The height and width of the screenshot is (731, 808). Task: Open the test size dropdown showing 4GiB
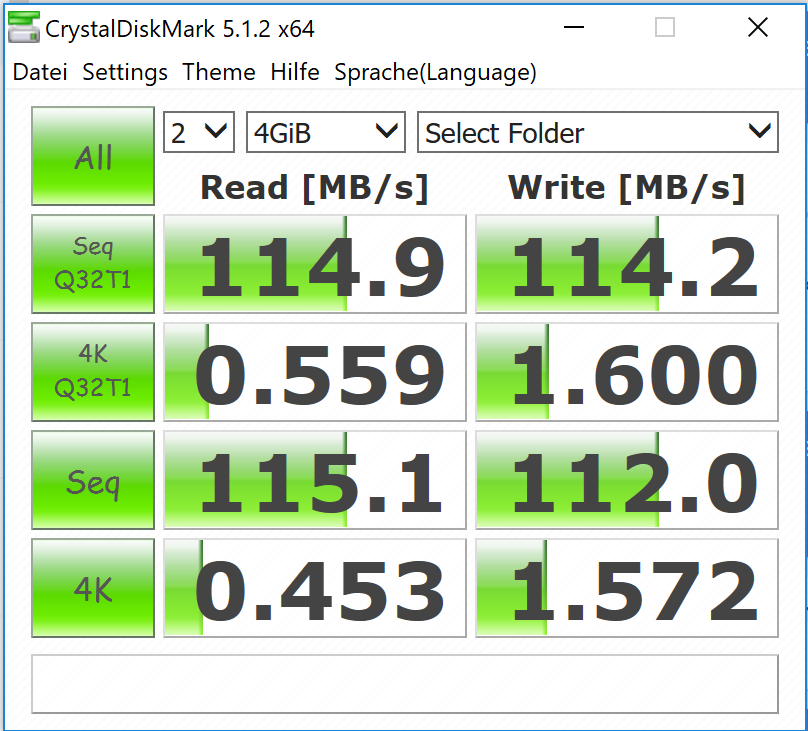pos(326,132)
